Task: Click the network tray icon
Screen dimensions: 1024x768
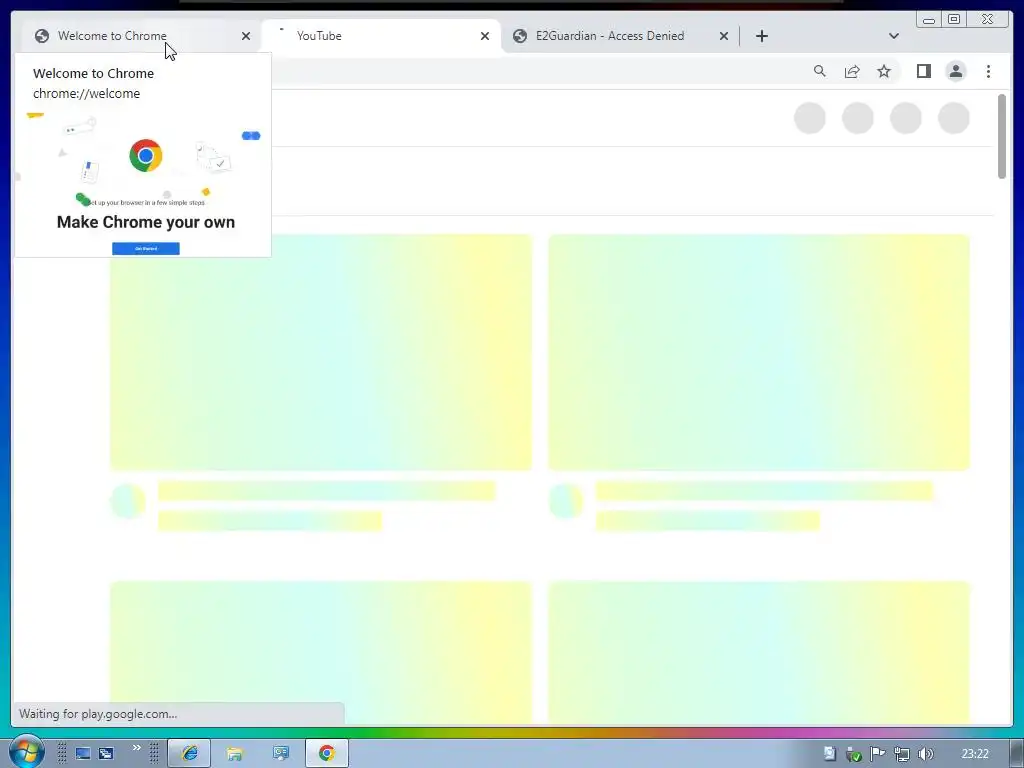Action: point(901,754)
